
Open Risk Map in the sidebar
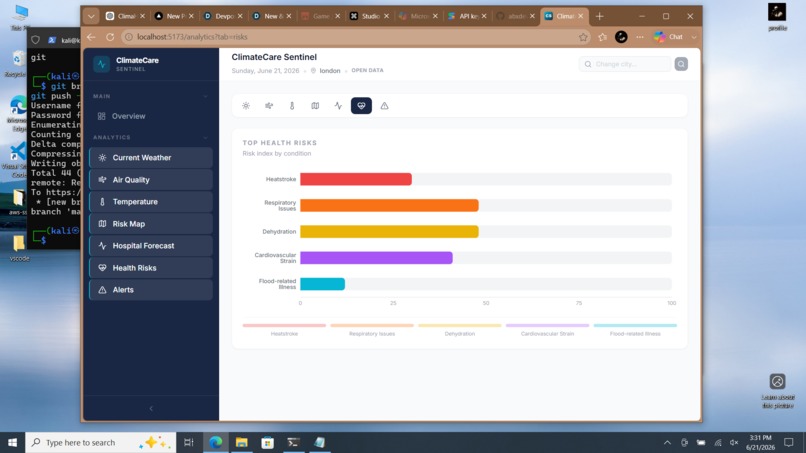click(151, 224)
